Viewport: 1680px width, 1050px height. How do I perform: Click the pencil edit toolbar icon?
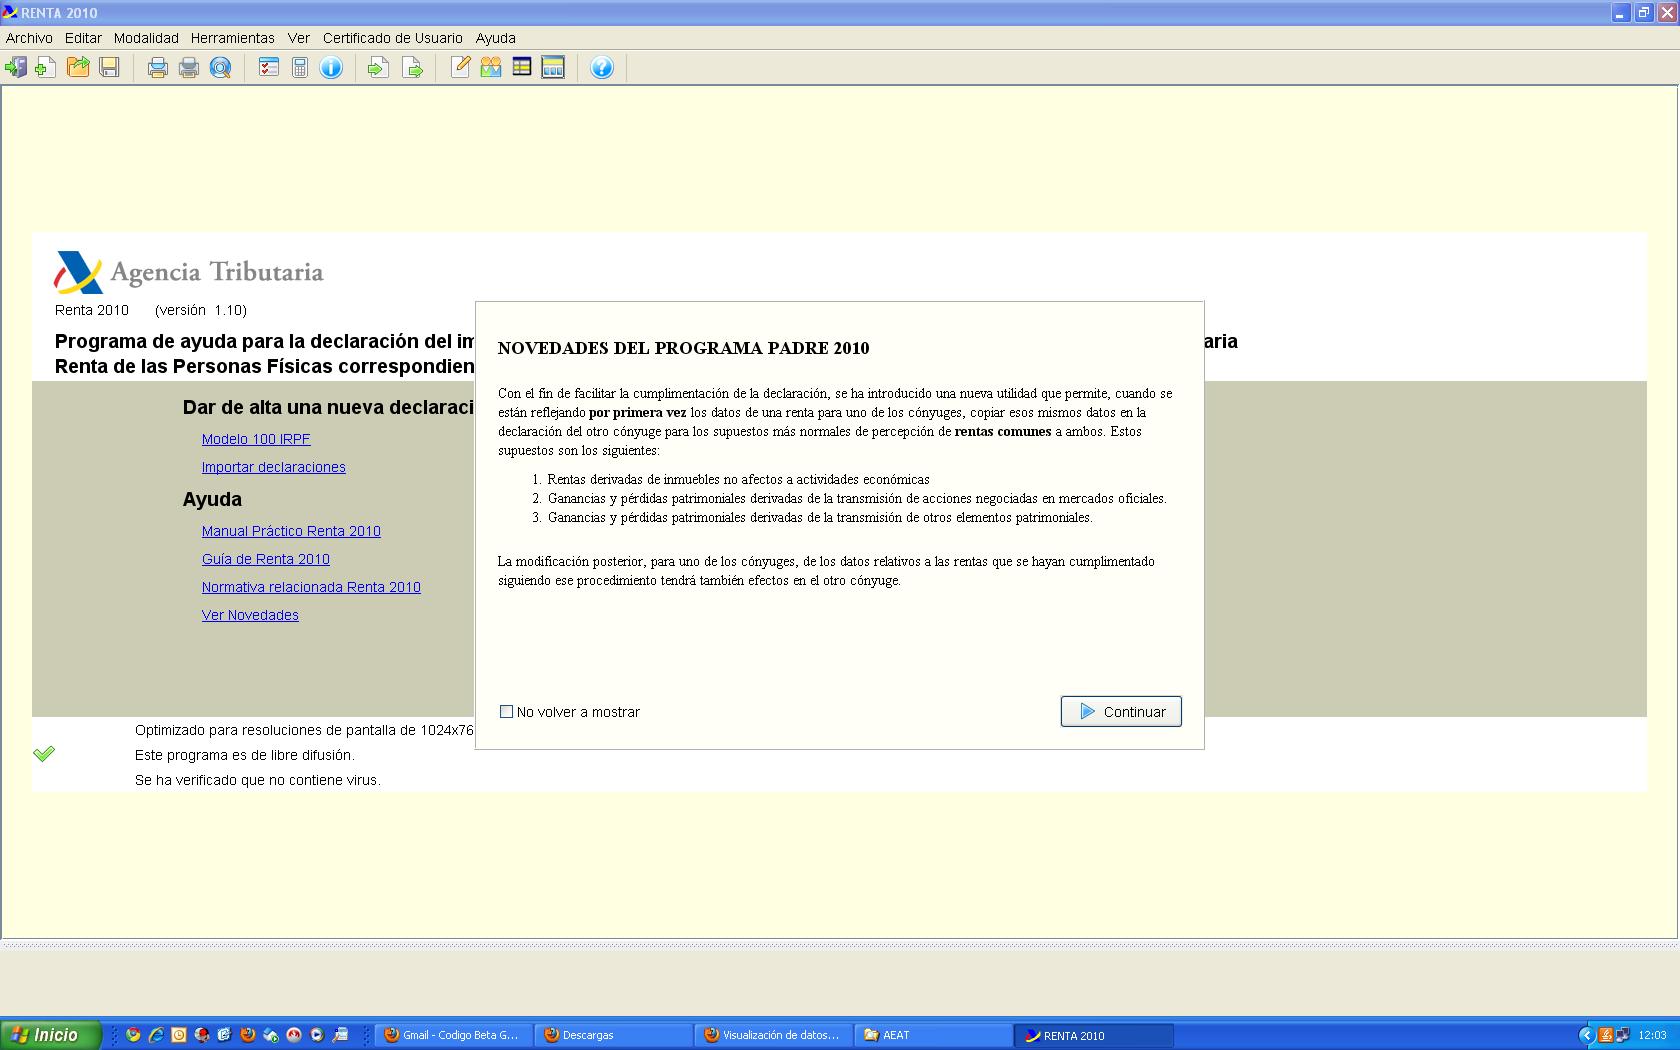coord(460,68)
